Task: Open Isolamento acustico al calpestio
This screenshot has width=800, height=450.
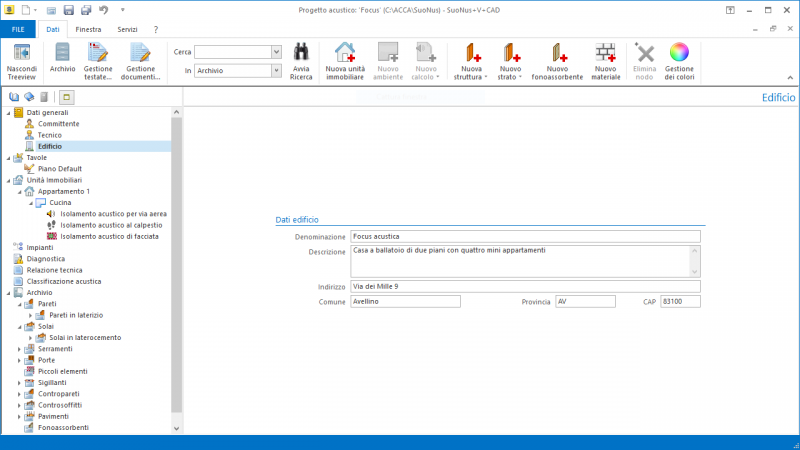Action: click(x=111, y=225)
